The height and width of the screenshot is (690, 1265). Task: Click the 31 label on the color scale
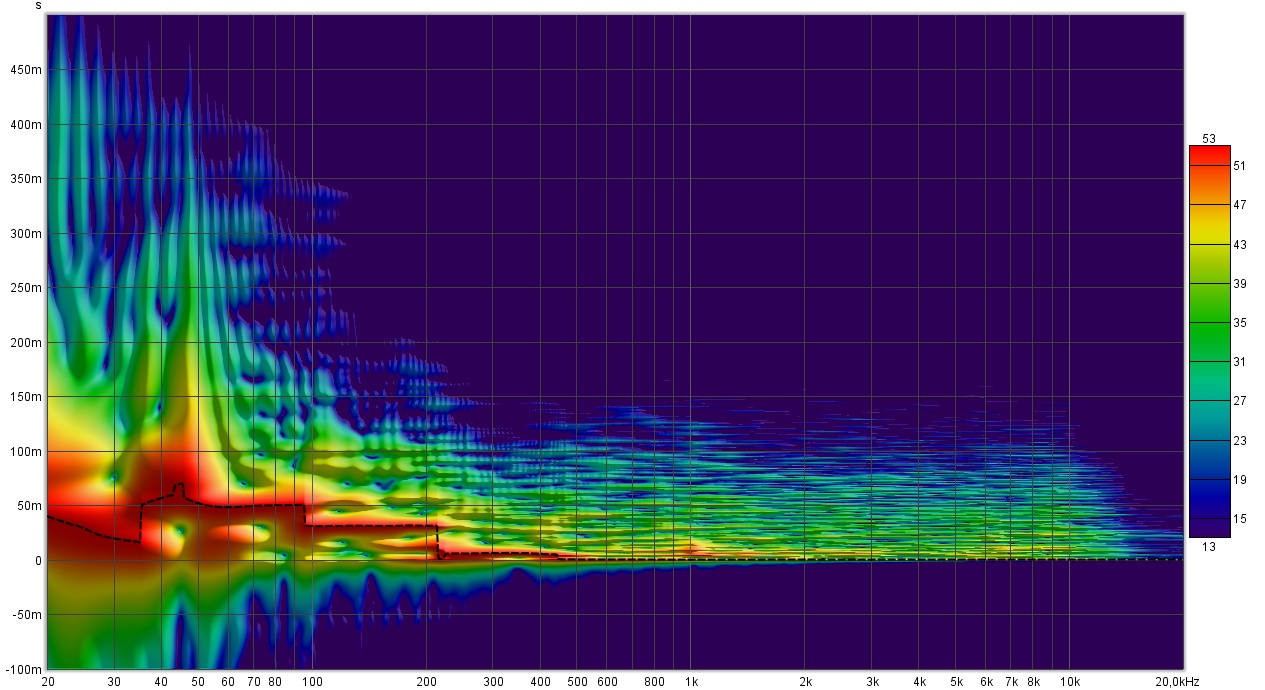pos(1240,362)
